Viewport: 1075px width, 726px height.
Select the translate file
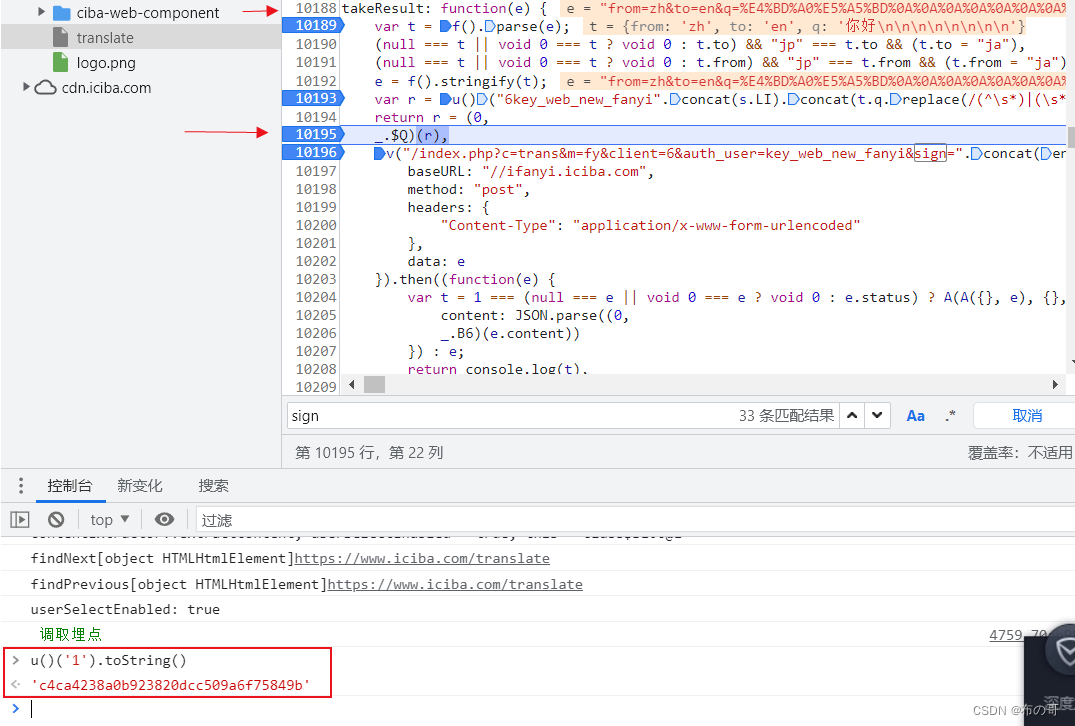click(x=105, y=38)
